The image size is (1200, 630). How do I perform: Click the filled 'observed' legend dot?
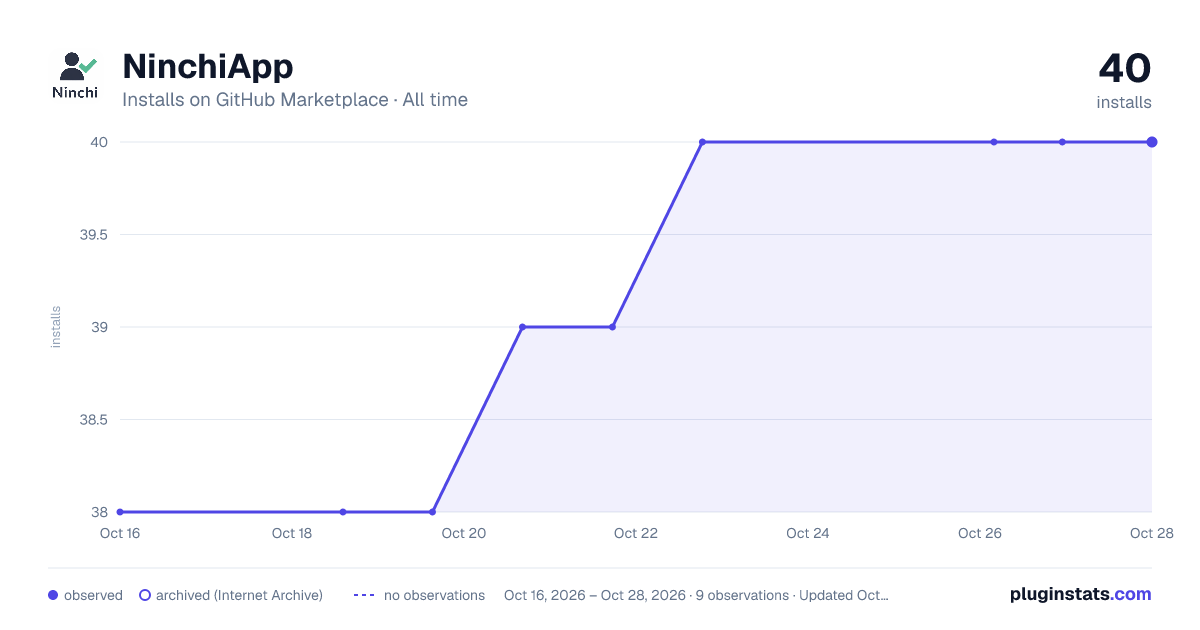(x=53, y=595)
